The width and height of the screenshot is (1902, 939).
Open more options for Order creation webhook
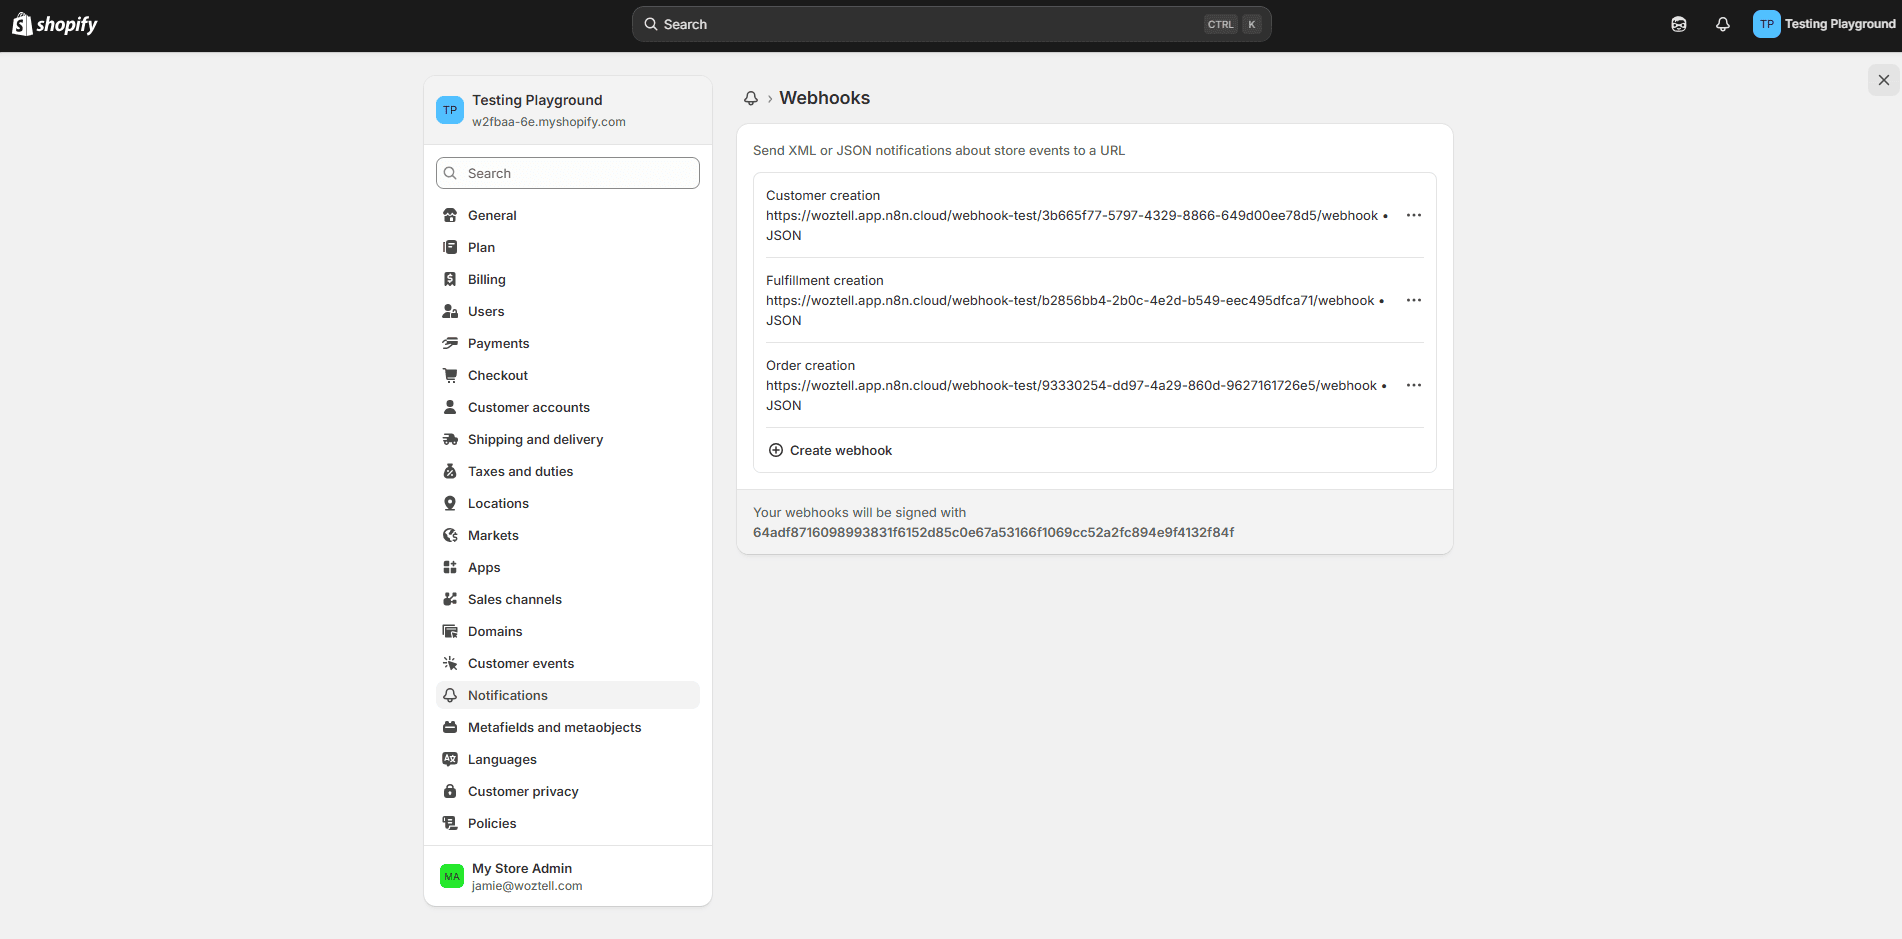[x=1413, y=385]
